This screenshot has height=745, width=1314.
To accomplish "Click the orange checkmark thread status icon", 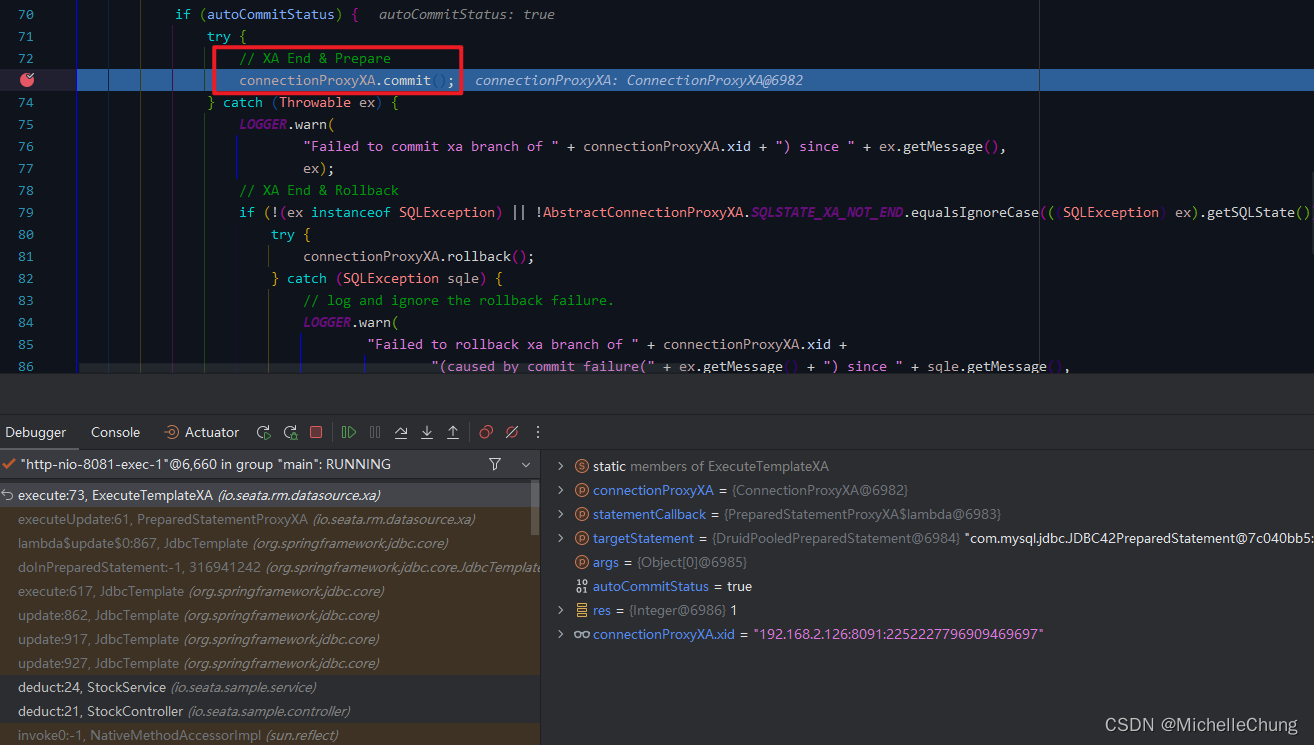I will pyautogui.click(x=8, y=464).
